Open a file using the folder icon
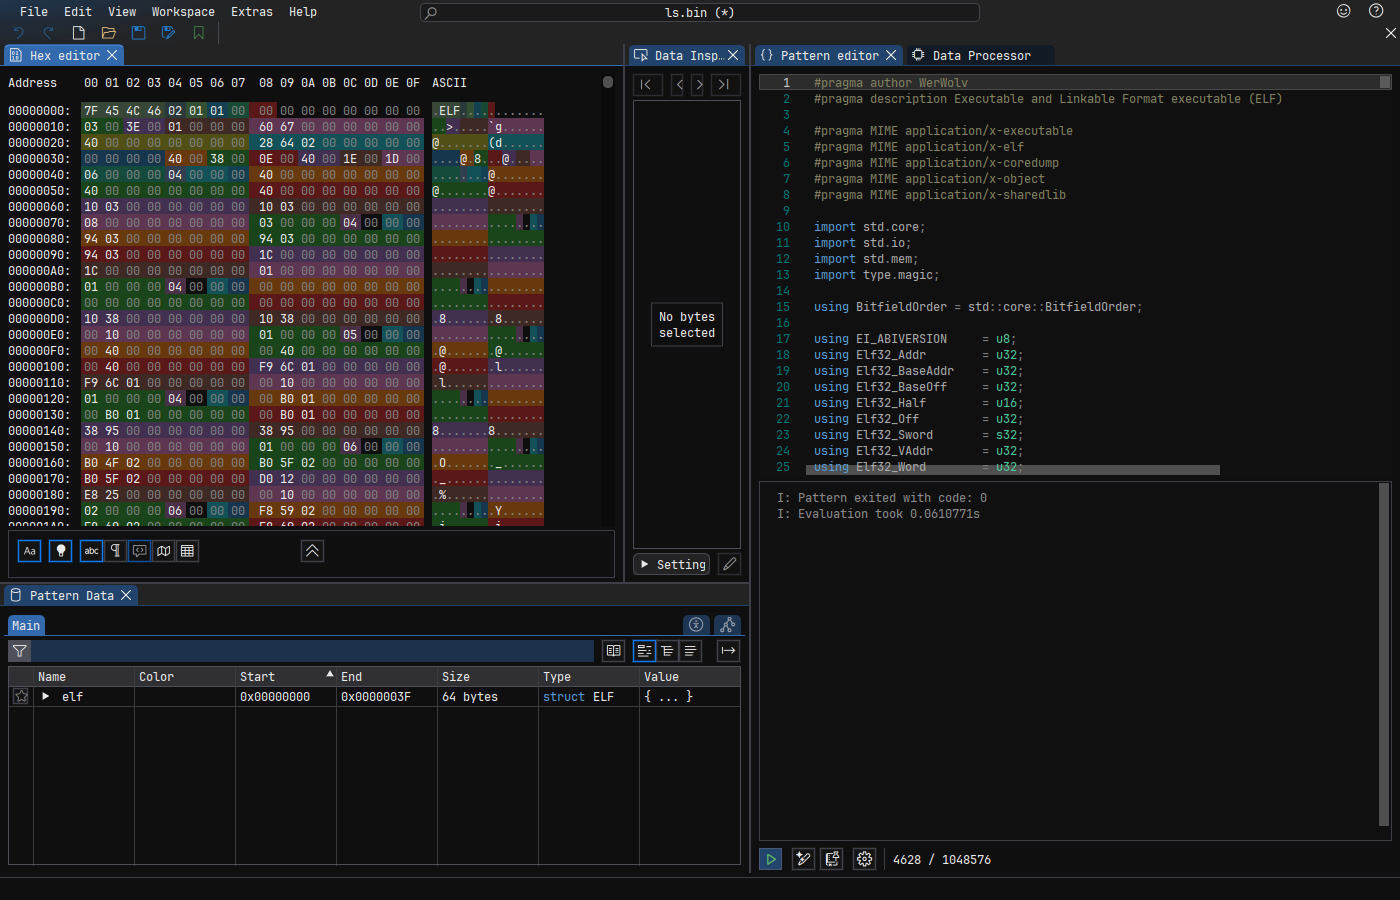 tap(109, 33)
